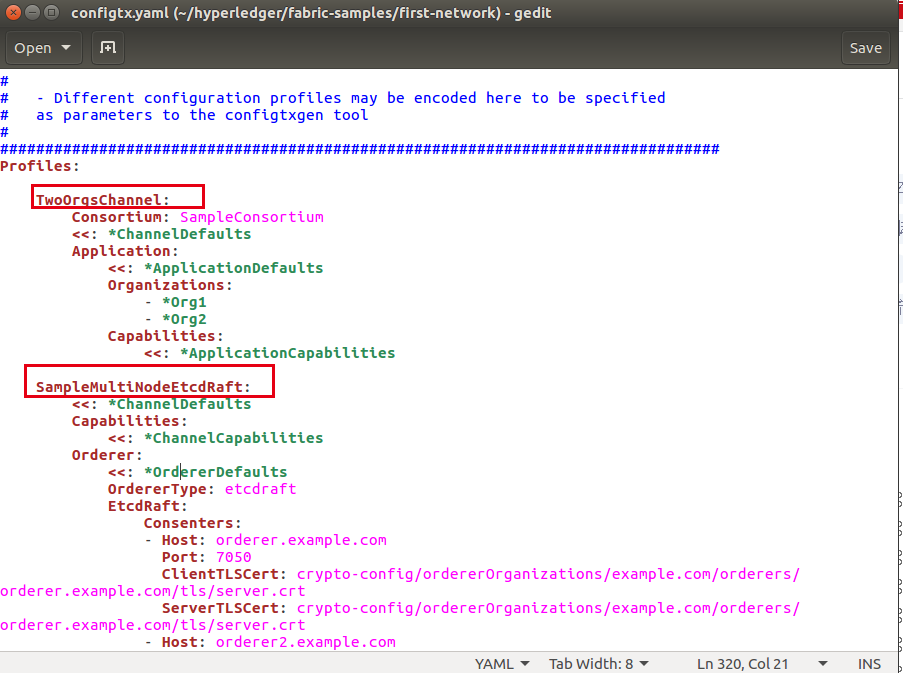Click the OrdererType: key
This screenshot has width=903, height=673.
pos(161,489)
